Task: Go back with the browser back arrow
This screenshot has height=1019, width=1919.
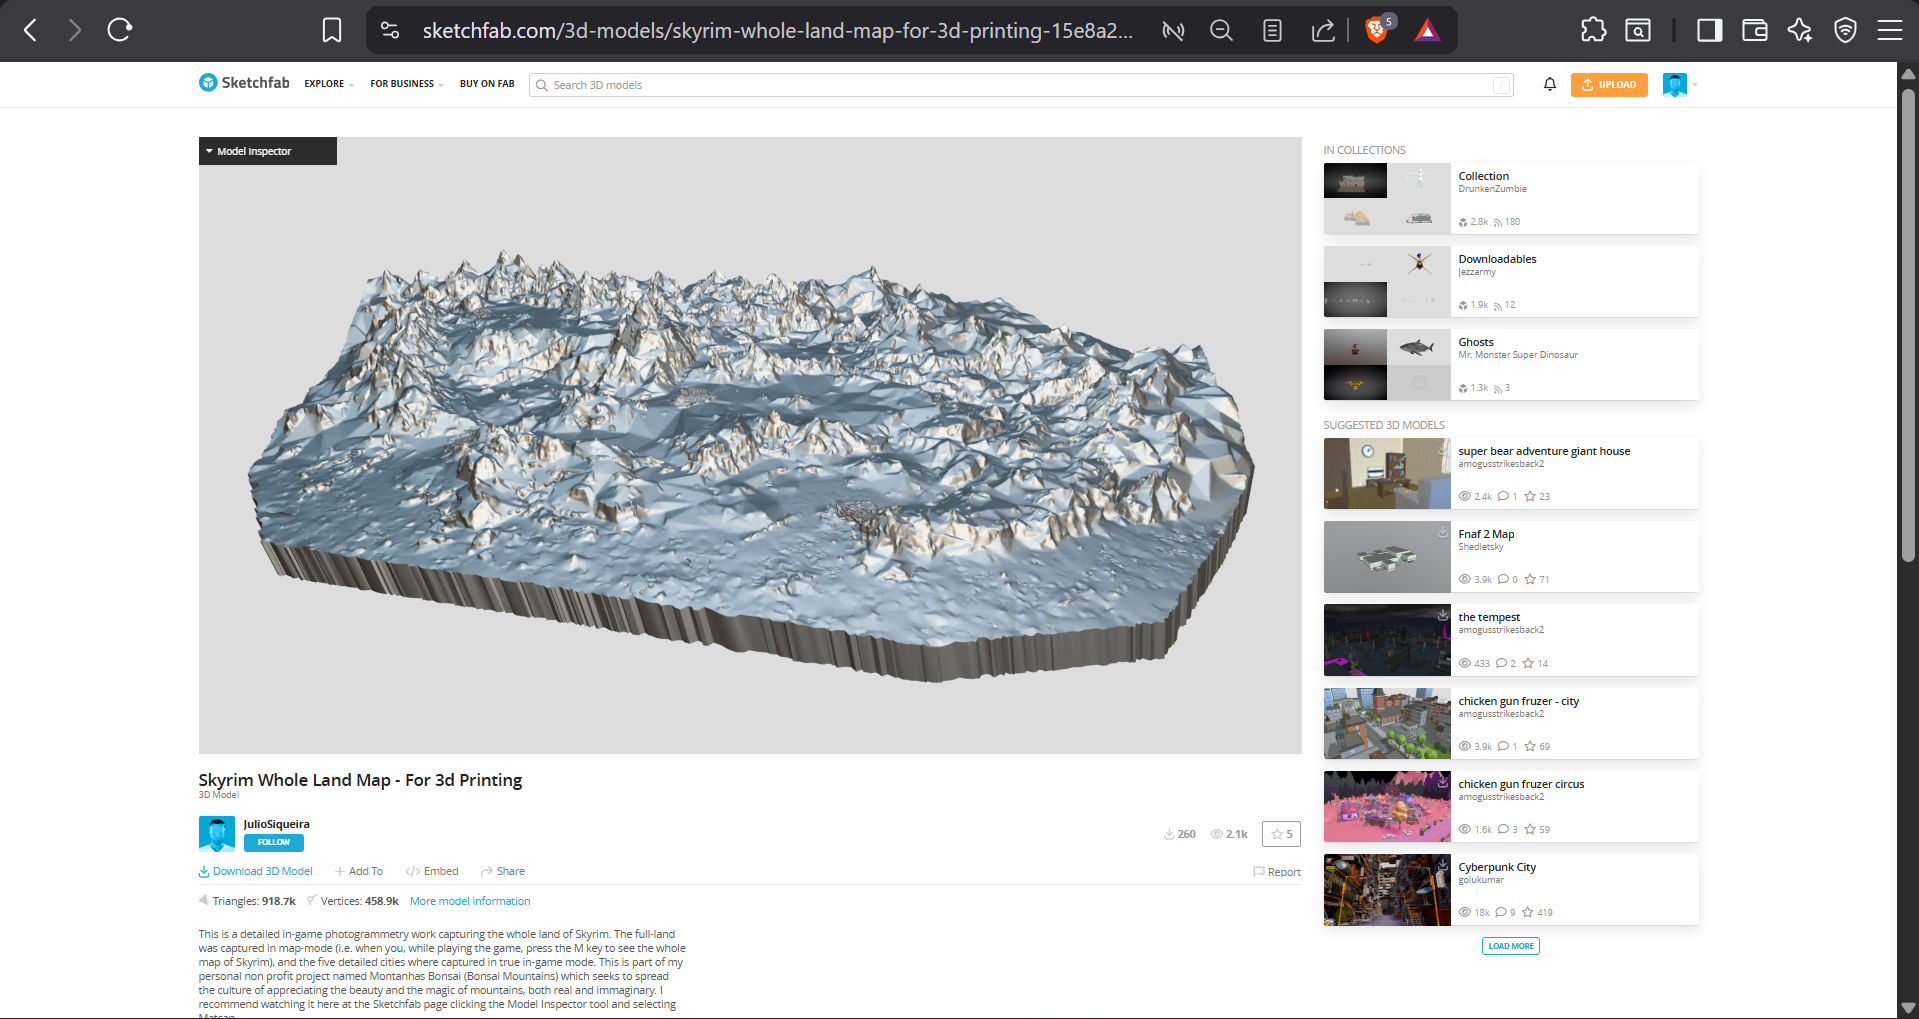Action: [31, 30]
